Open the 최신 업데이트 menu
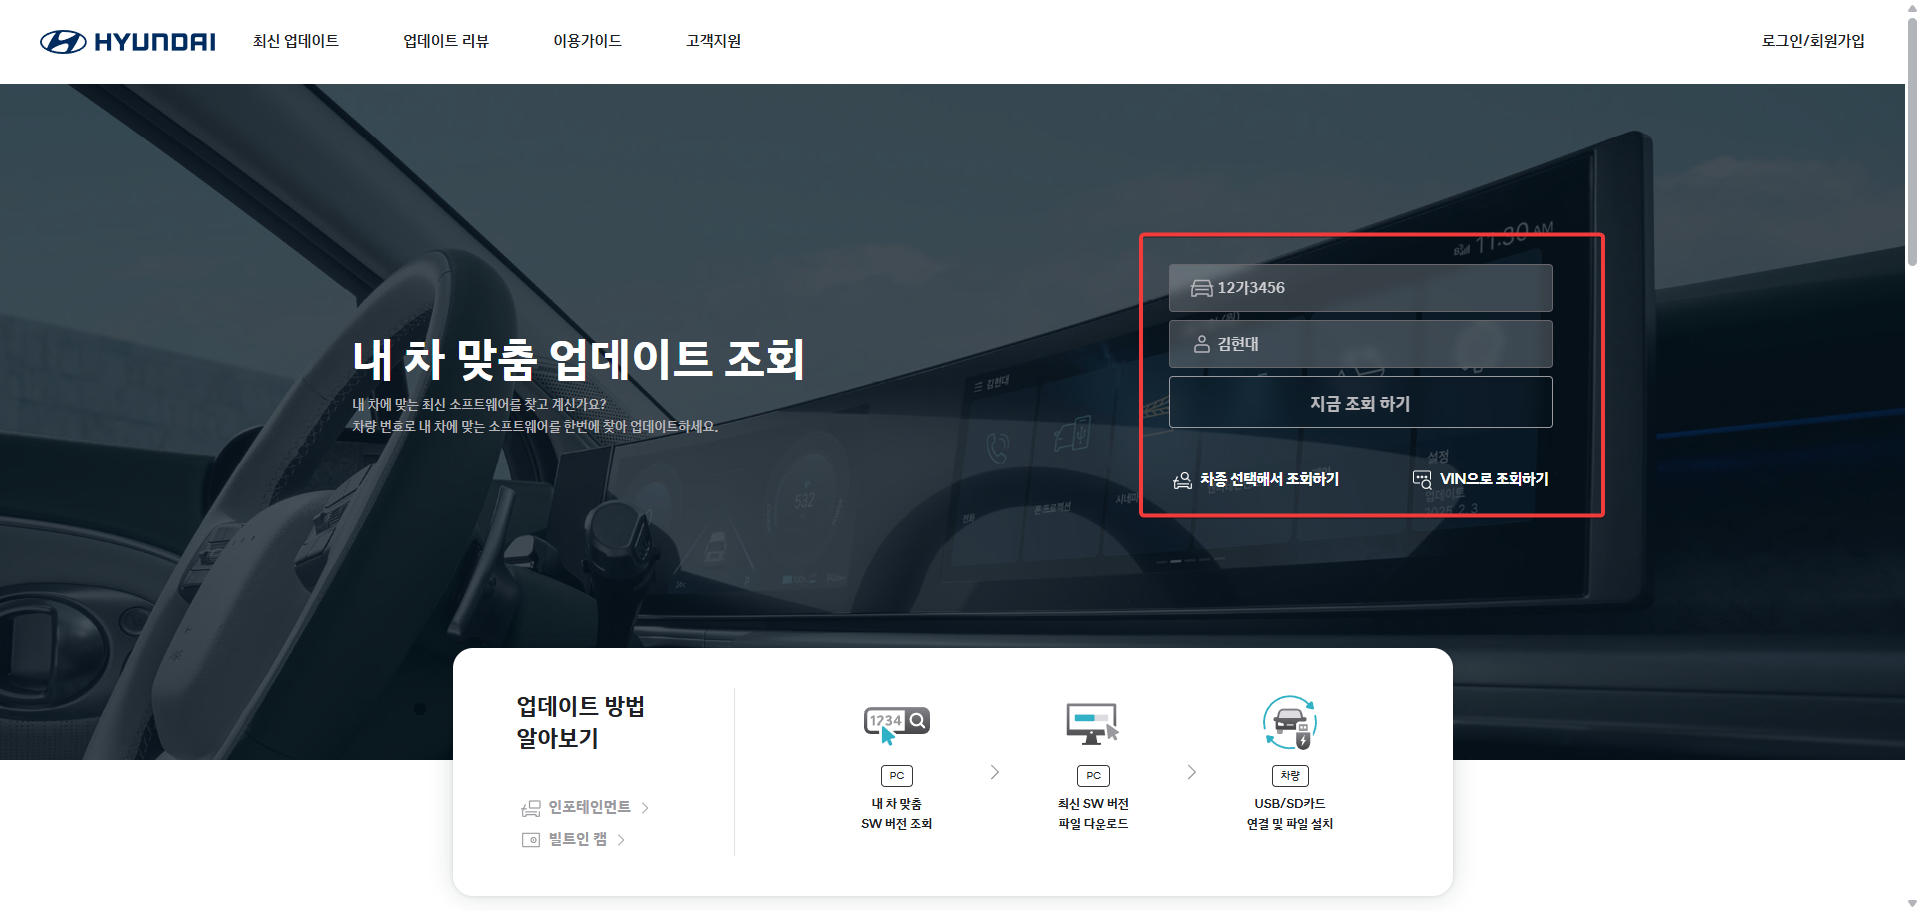This screenshot has width=1920, height=911. coord(295,41)
